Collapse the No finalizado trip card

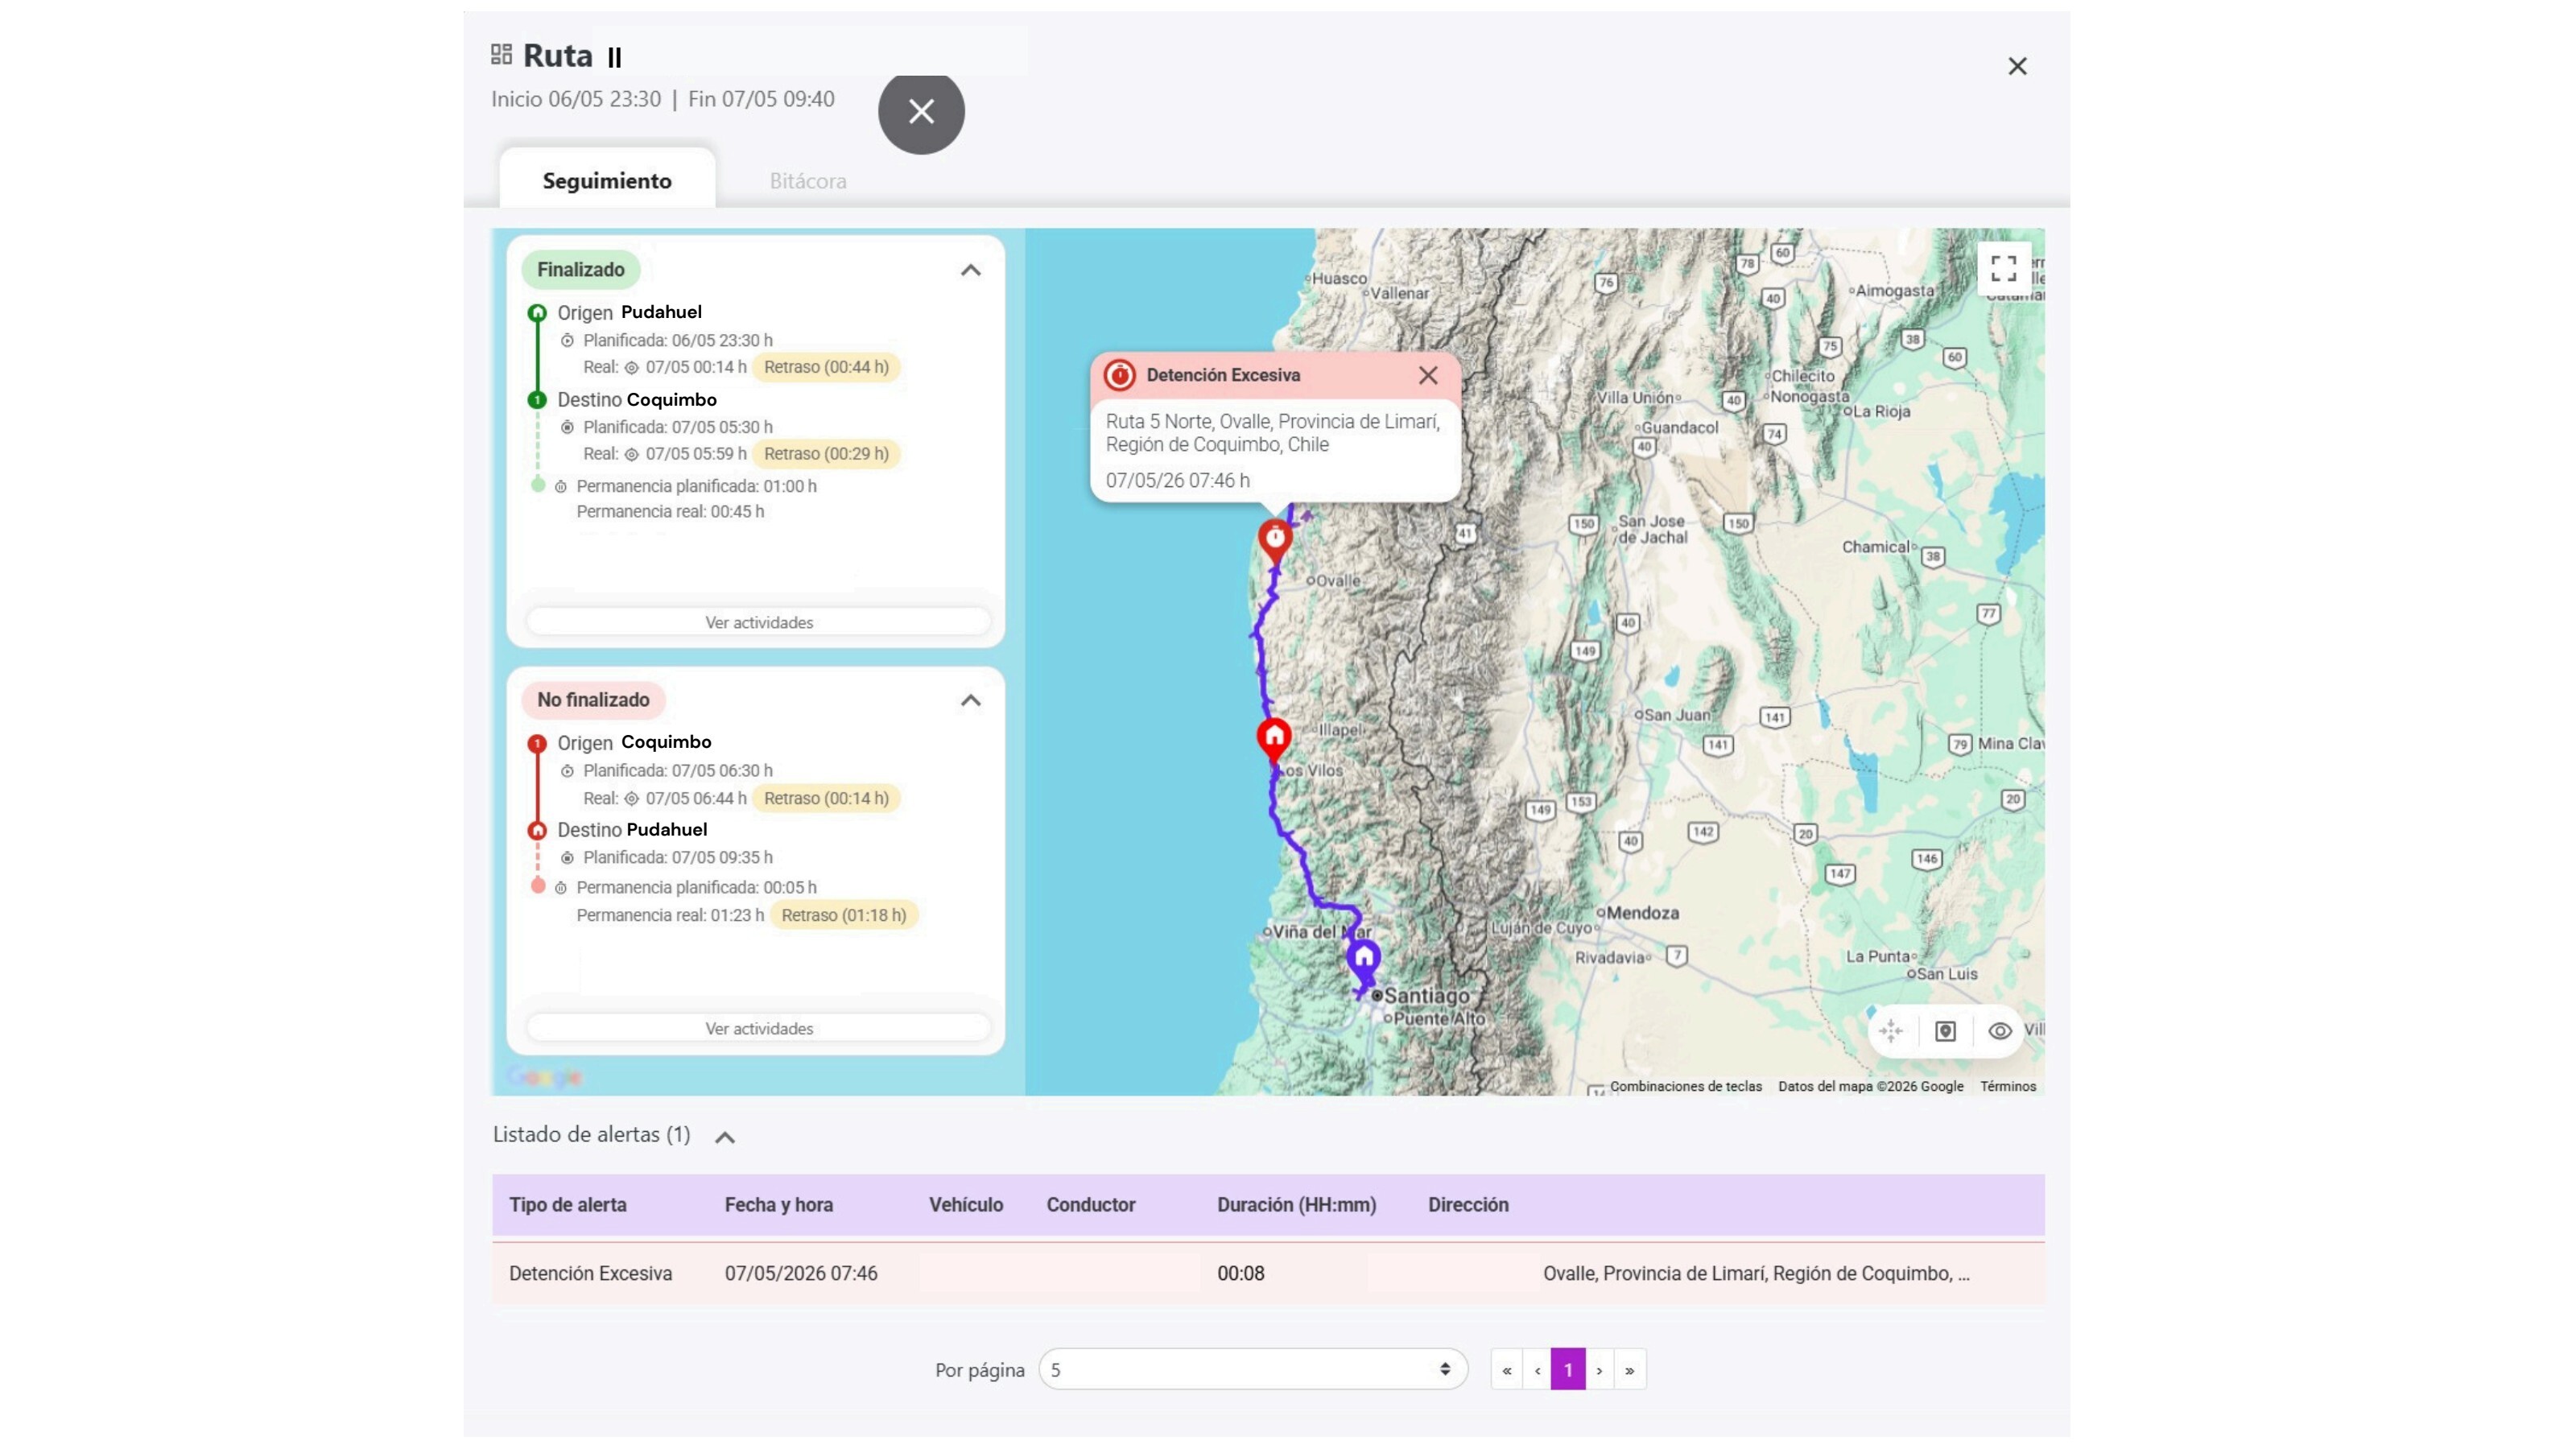click(970, 700)
